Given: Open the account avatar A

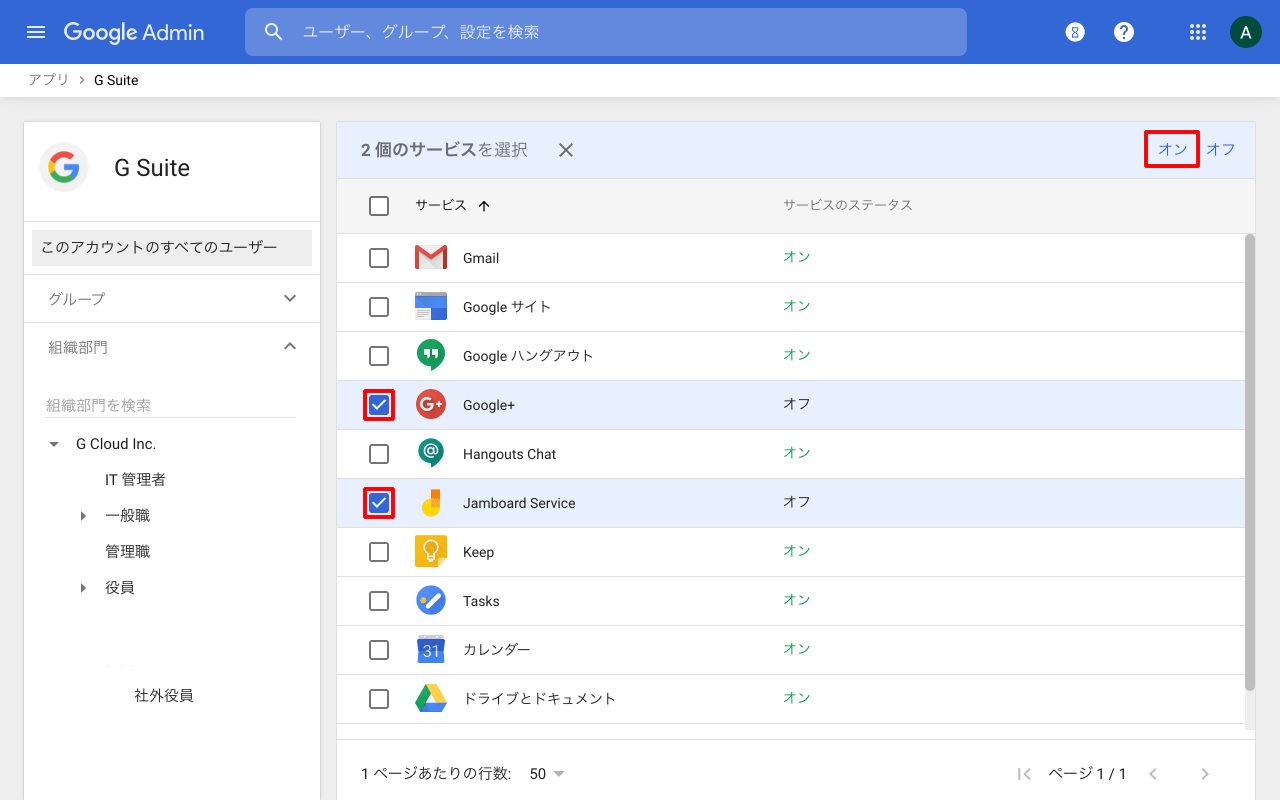Looking at the screenshot, I should 1245,32.
